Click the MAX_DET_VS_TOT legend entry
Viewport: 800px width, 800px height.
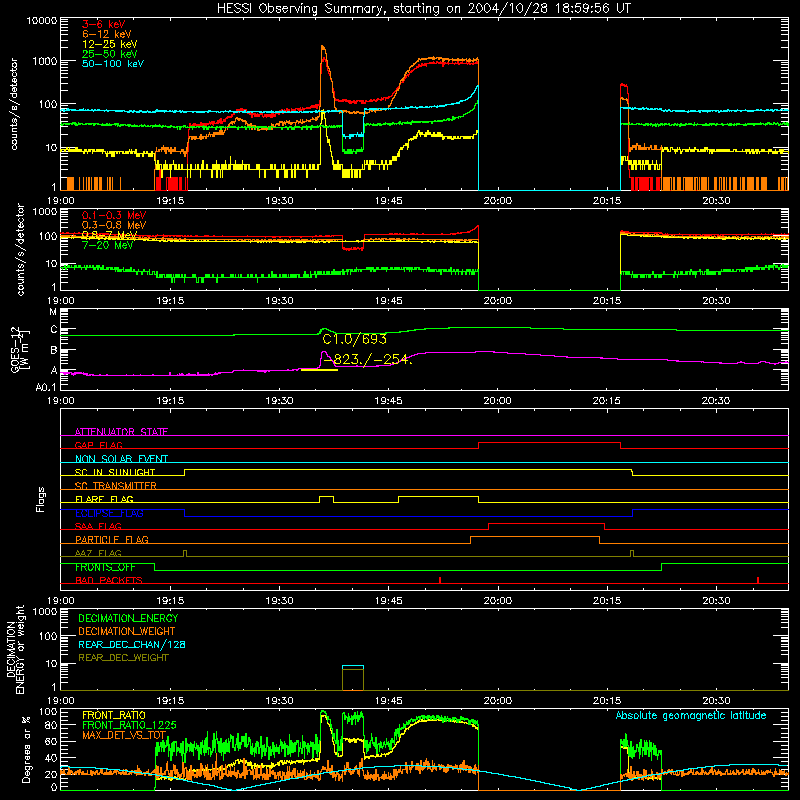click(x=124, y=735)
